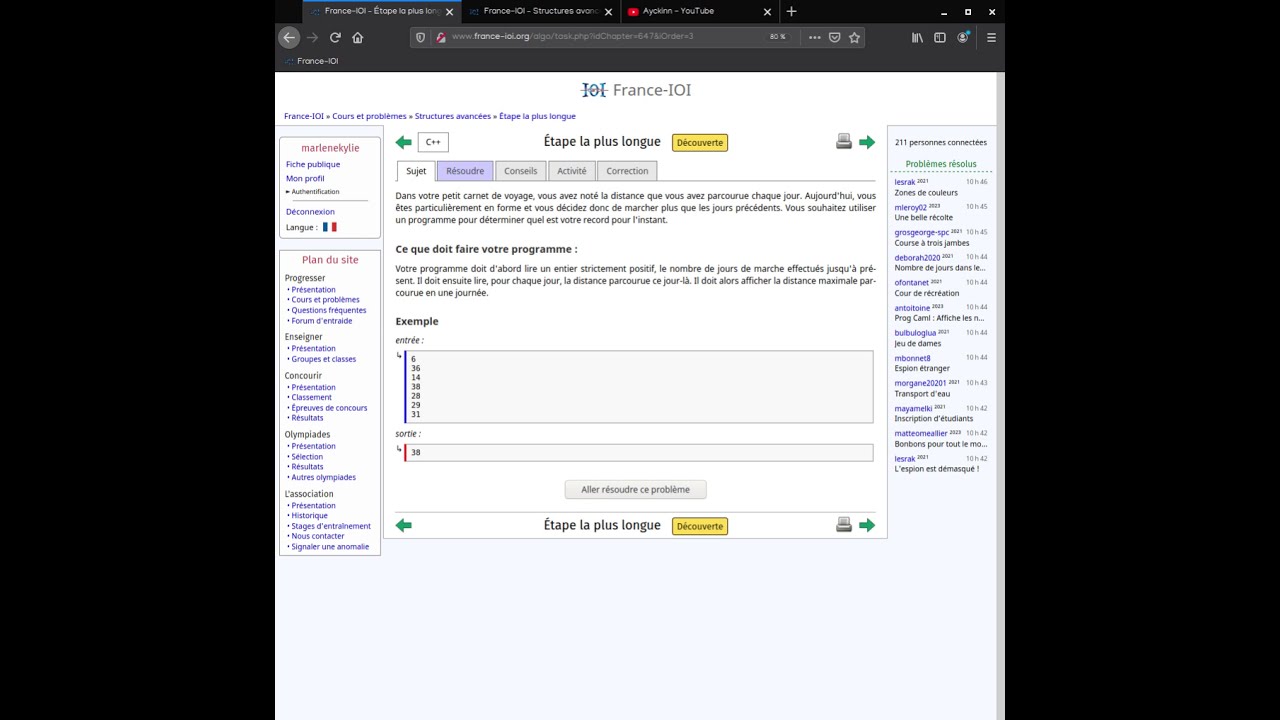Toggle the sidebar view icon
This screenshot has width=1280, height=720.
(940, 37)
